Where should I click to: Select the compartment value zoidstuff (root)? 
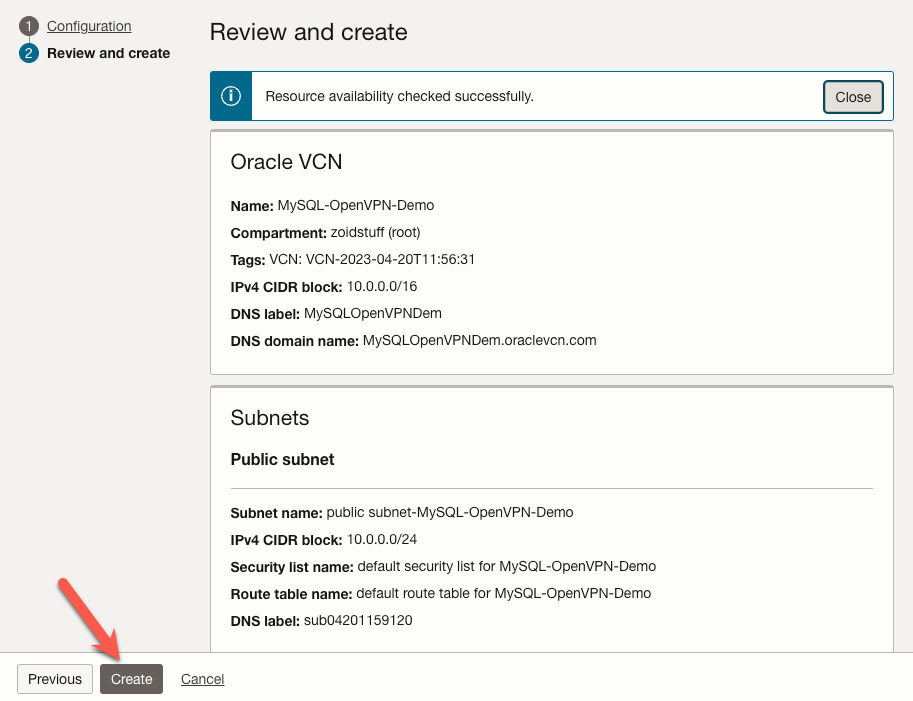pos(376,232)
